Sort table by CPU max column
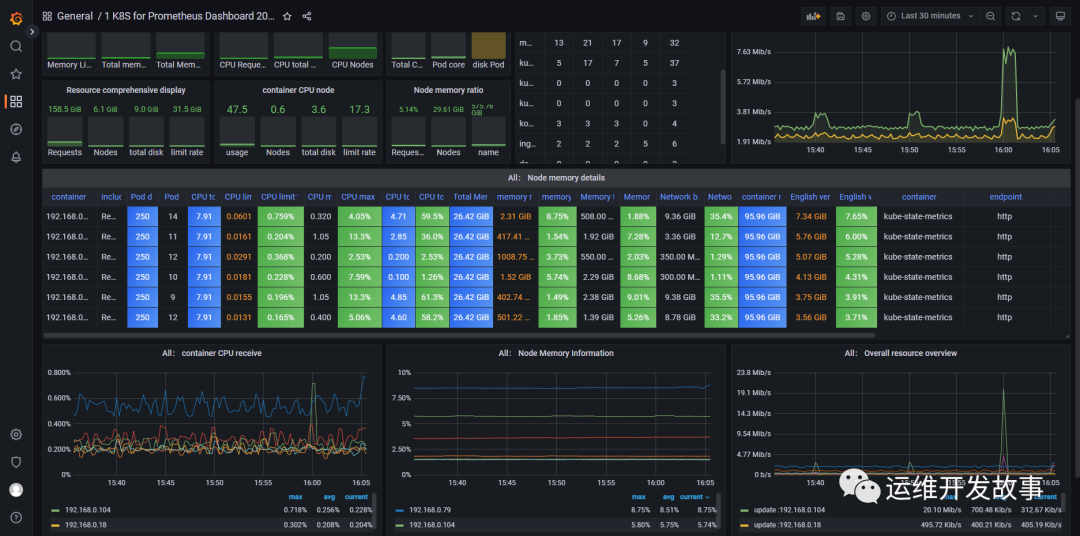Image resolution: width=1080 pixels, height=536 pixels. click(x=359, y=197)
